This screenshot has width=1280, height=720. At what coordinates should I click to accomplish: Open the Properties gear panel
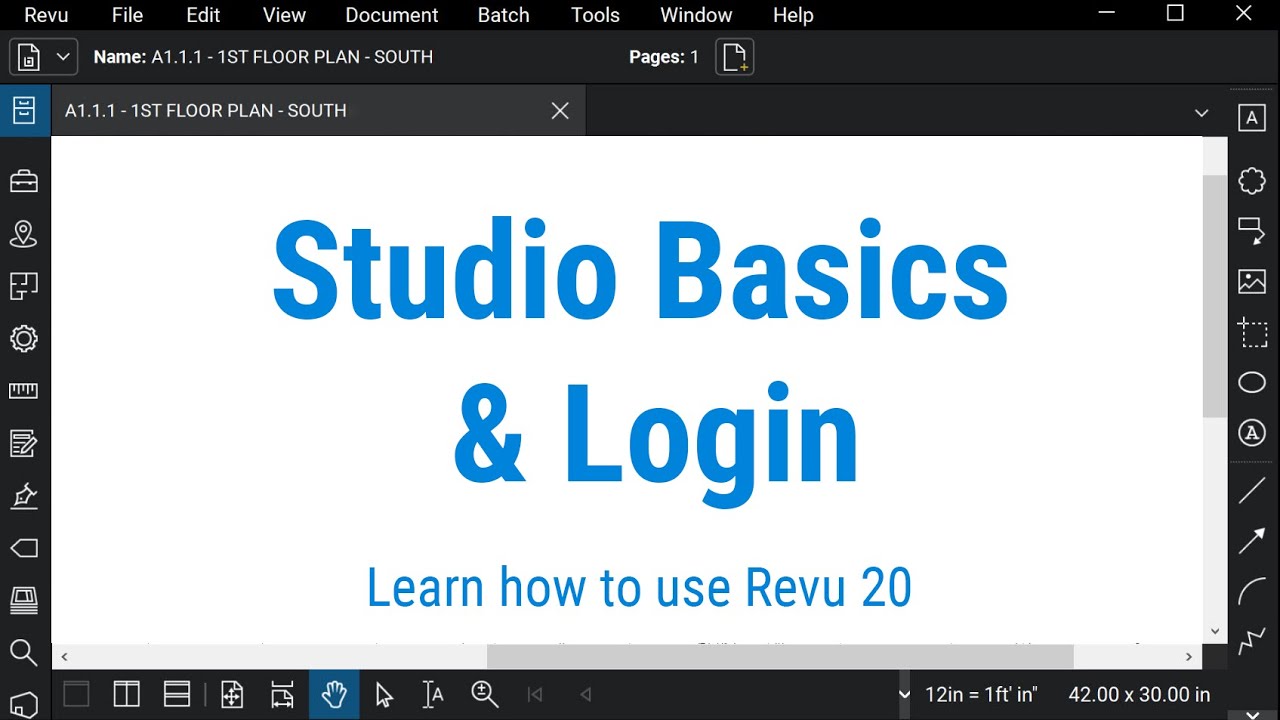pos(24,338)
